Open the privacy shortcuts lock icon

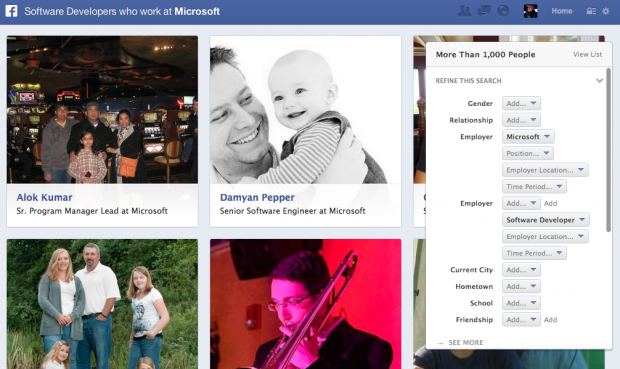click(591, 11)
